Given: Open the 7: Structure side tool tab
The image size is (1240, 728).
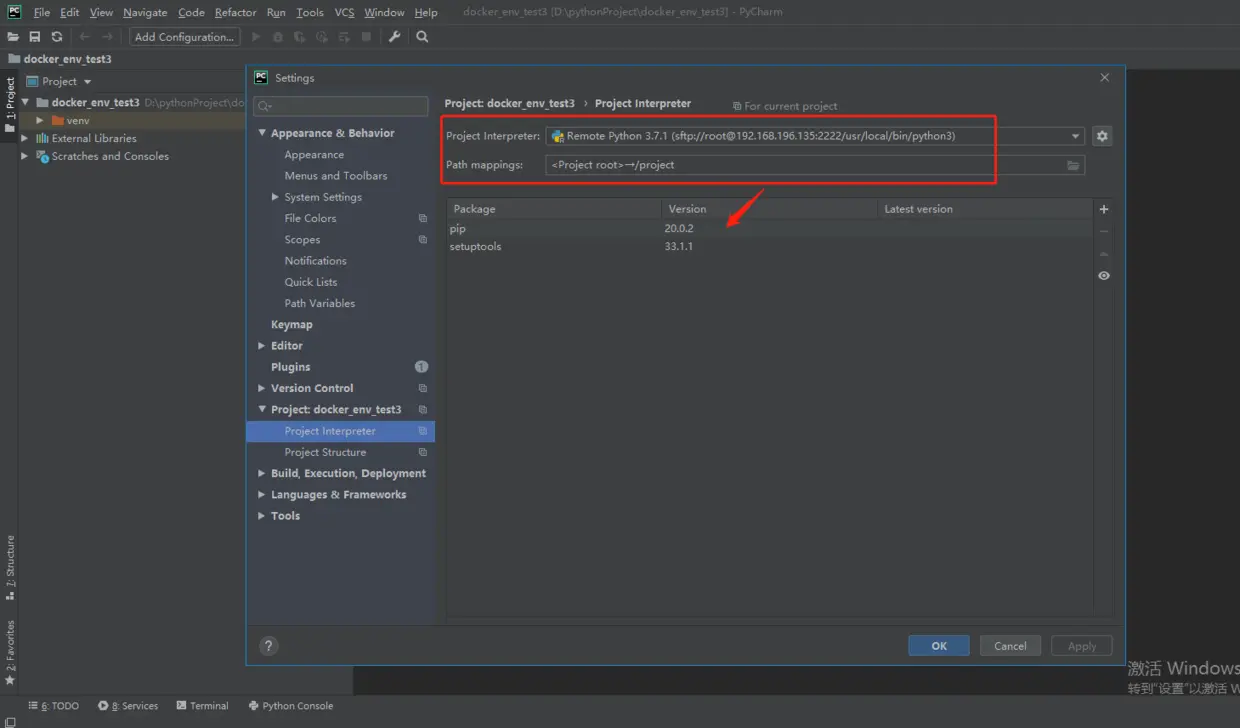Looking at the screenshot, I should (x=10, y=567).
